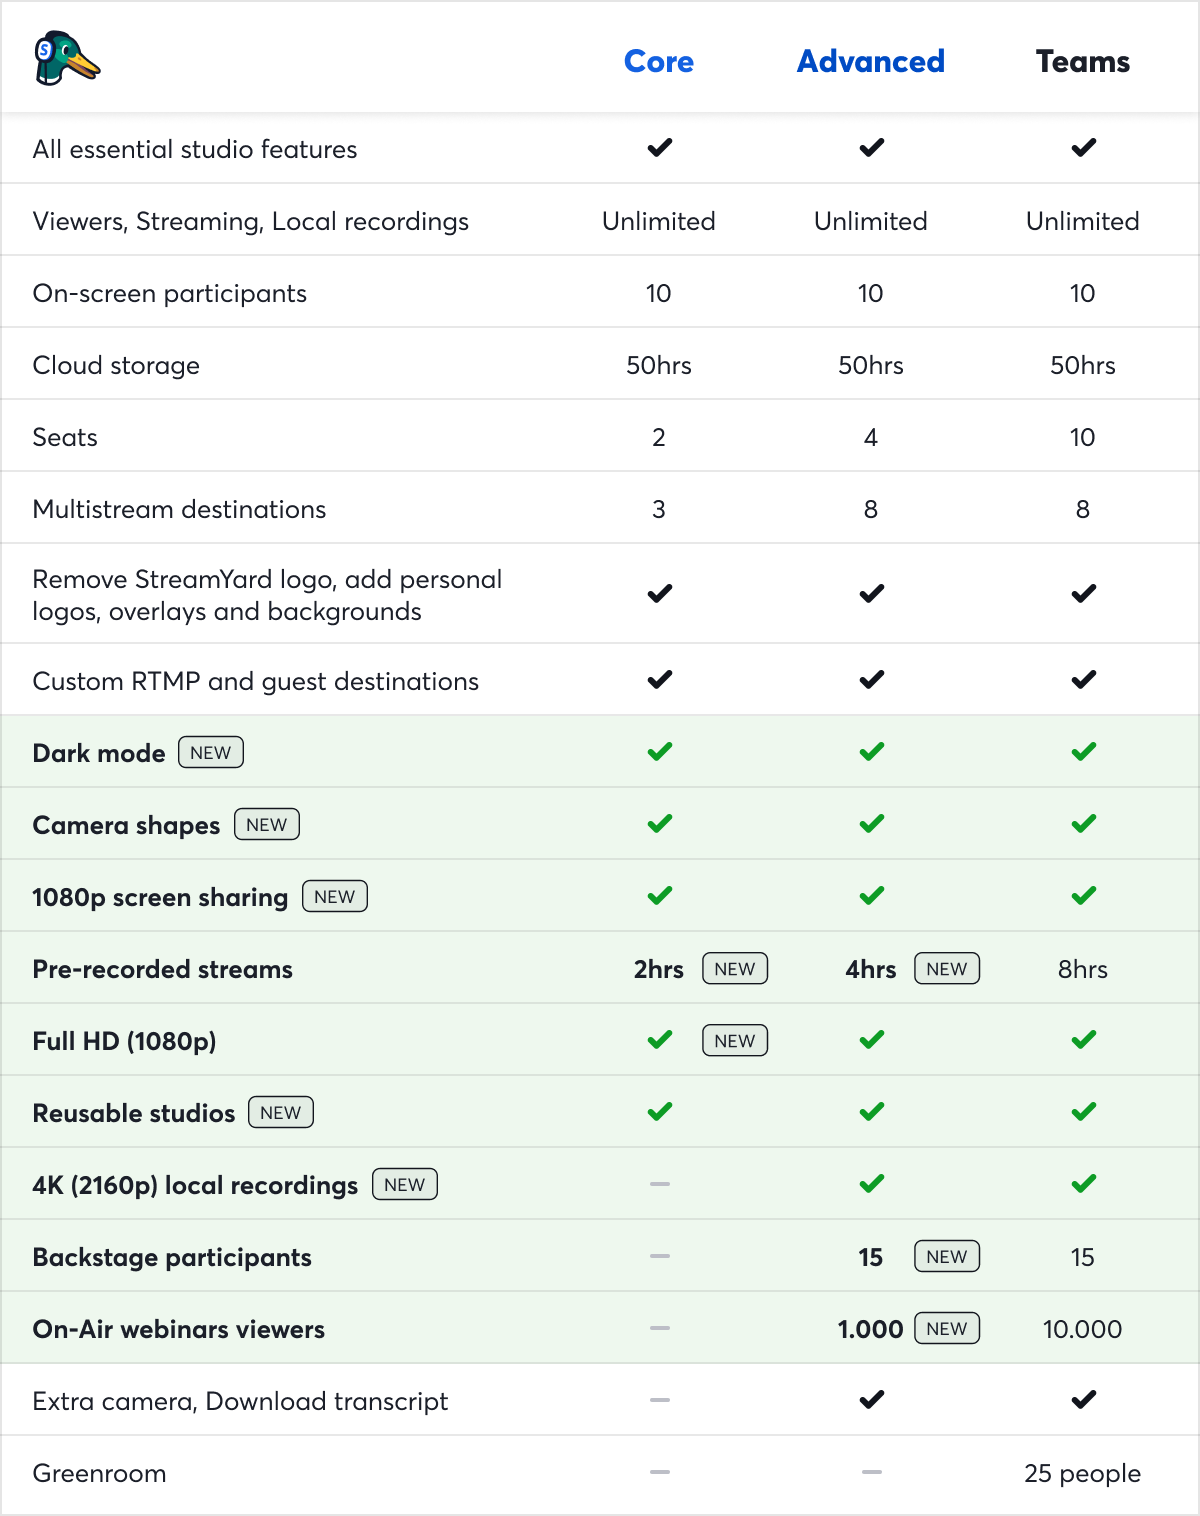Select the Advanced plan heading
The width and height of the screenshot is (1200, 1516).
click(x=871, y=62)
